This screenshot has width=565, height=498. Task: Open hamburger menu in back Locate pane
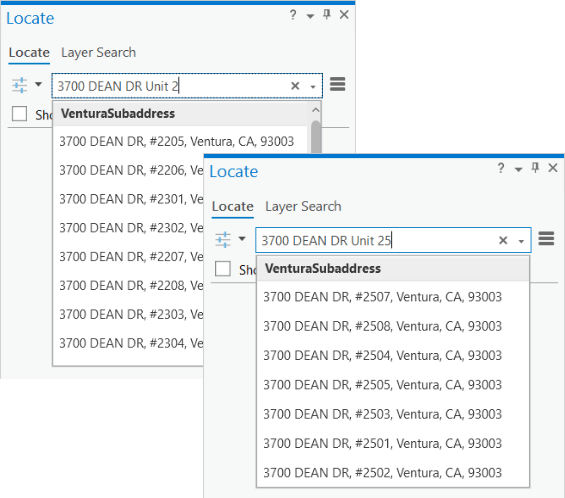coord(338,84)
